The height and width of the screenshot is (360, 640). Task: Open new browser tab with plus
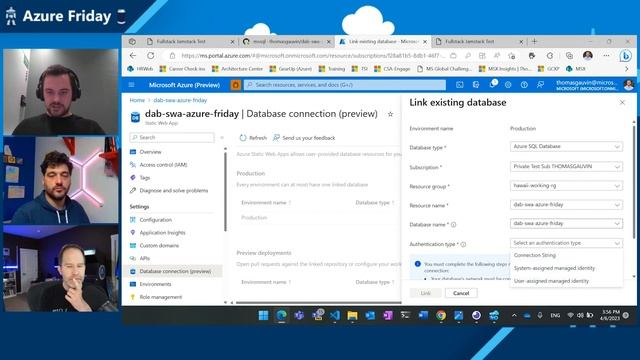coord(534,41)
